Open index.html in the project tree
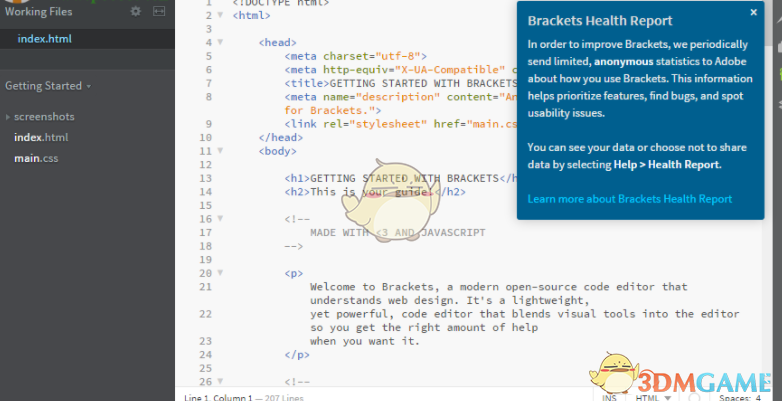 click(x=41, y=138)
